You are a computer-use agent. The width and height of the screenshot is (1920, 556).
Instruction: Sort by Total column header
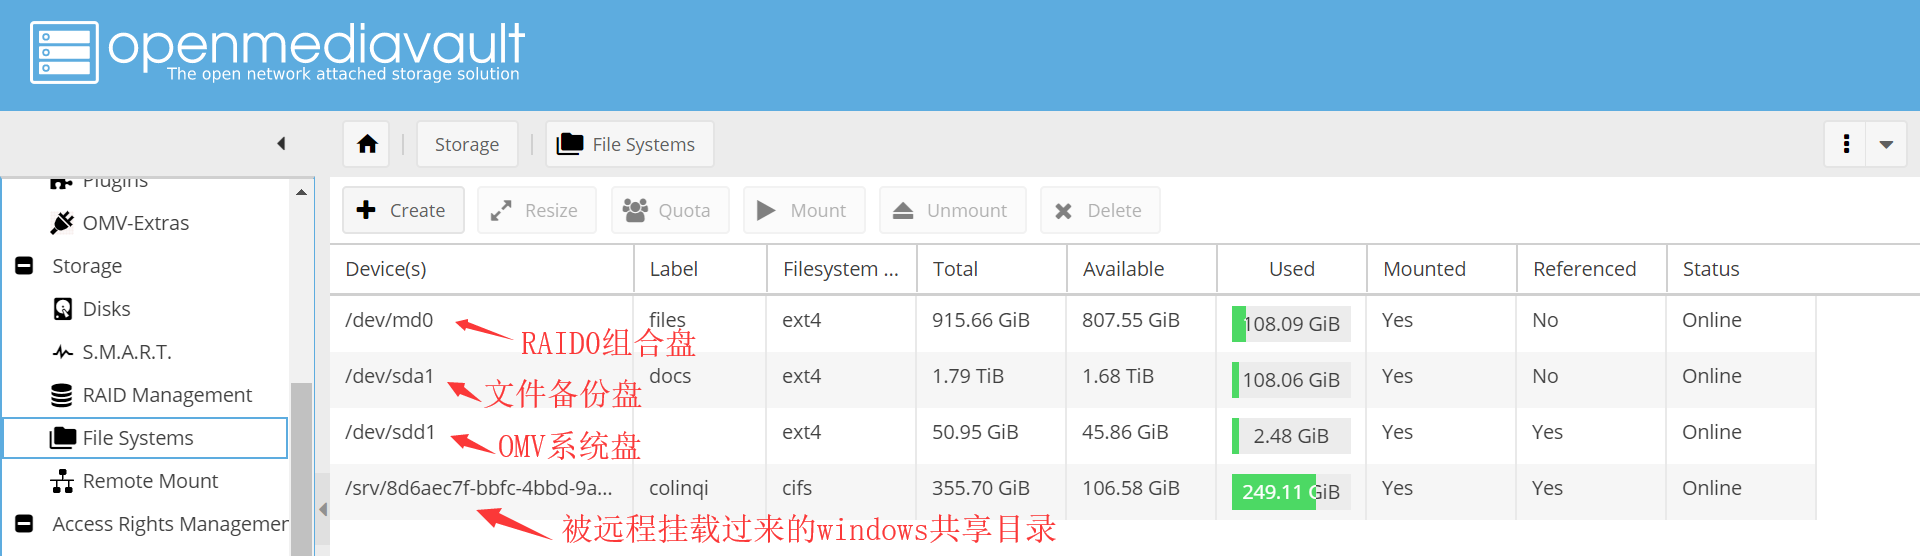click(992, 269)
